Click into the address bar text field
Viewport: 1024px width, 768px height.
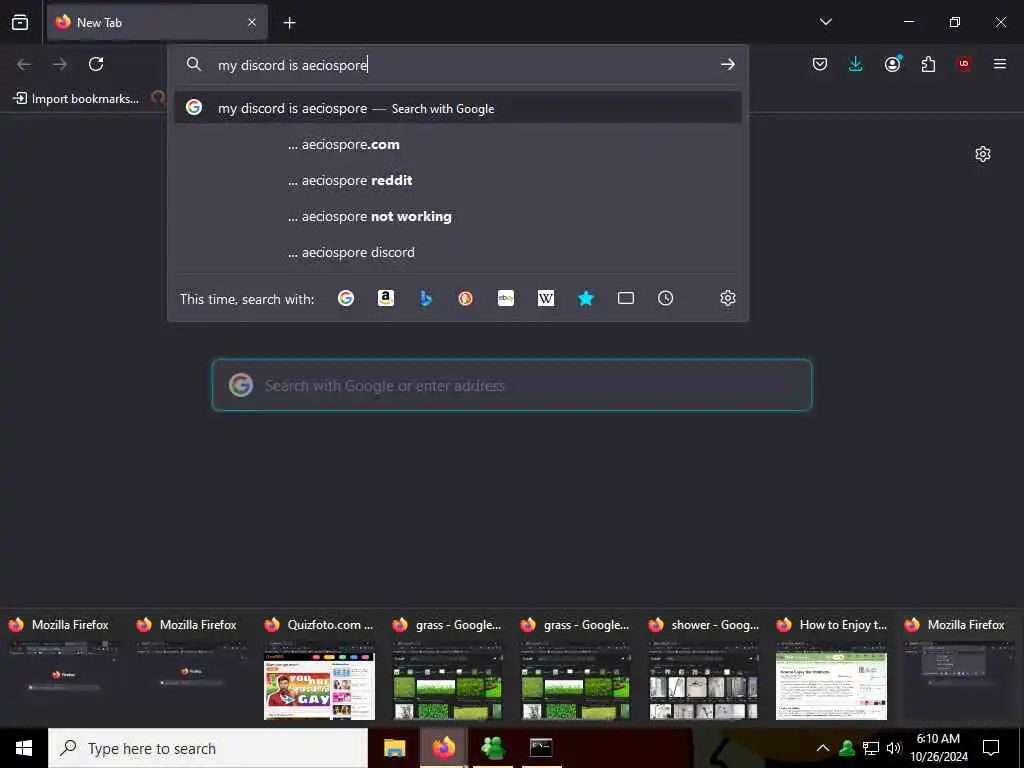coord(457,65)
